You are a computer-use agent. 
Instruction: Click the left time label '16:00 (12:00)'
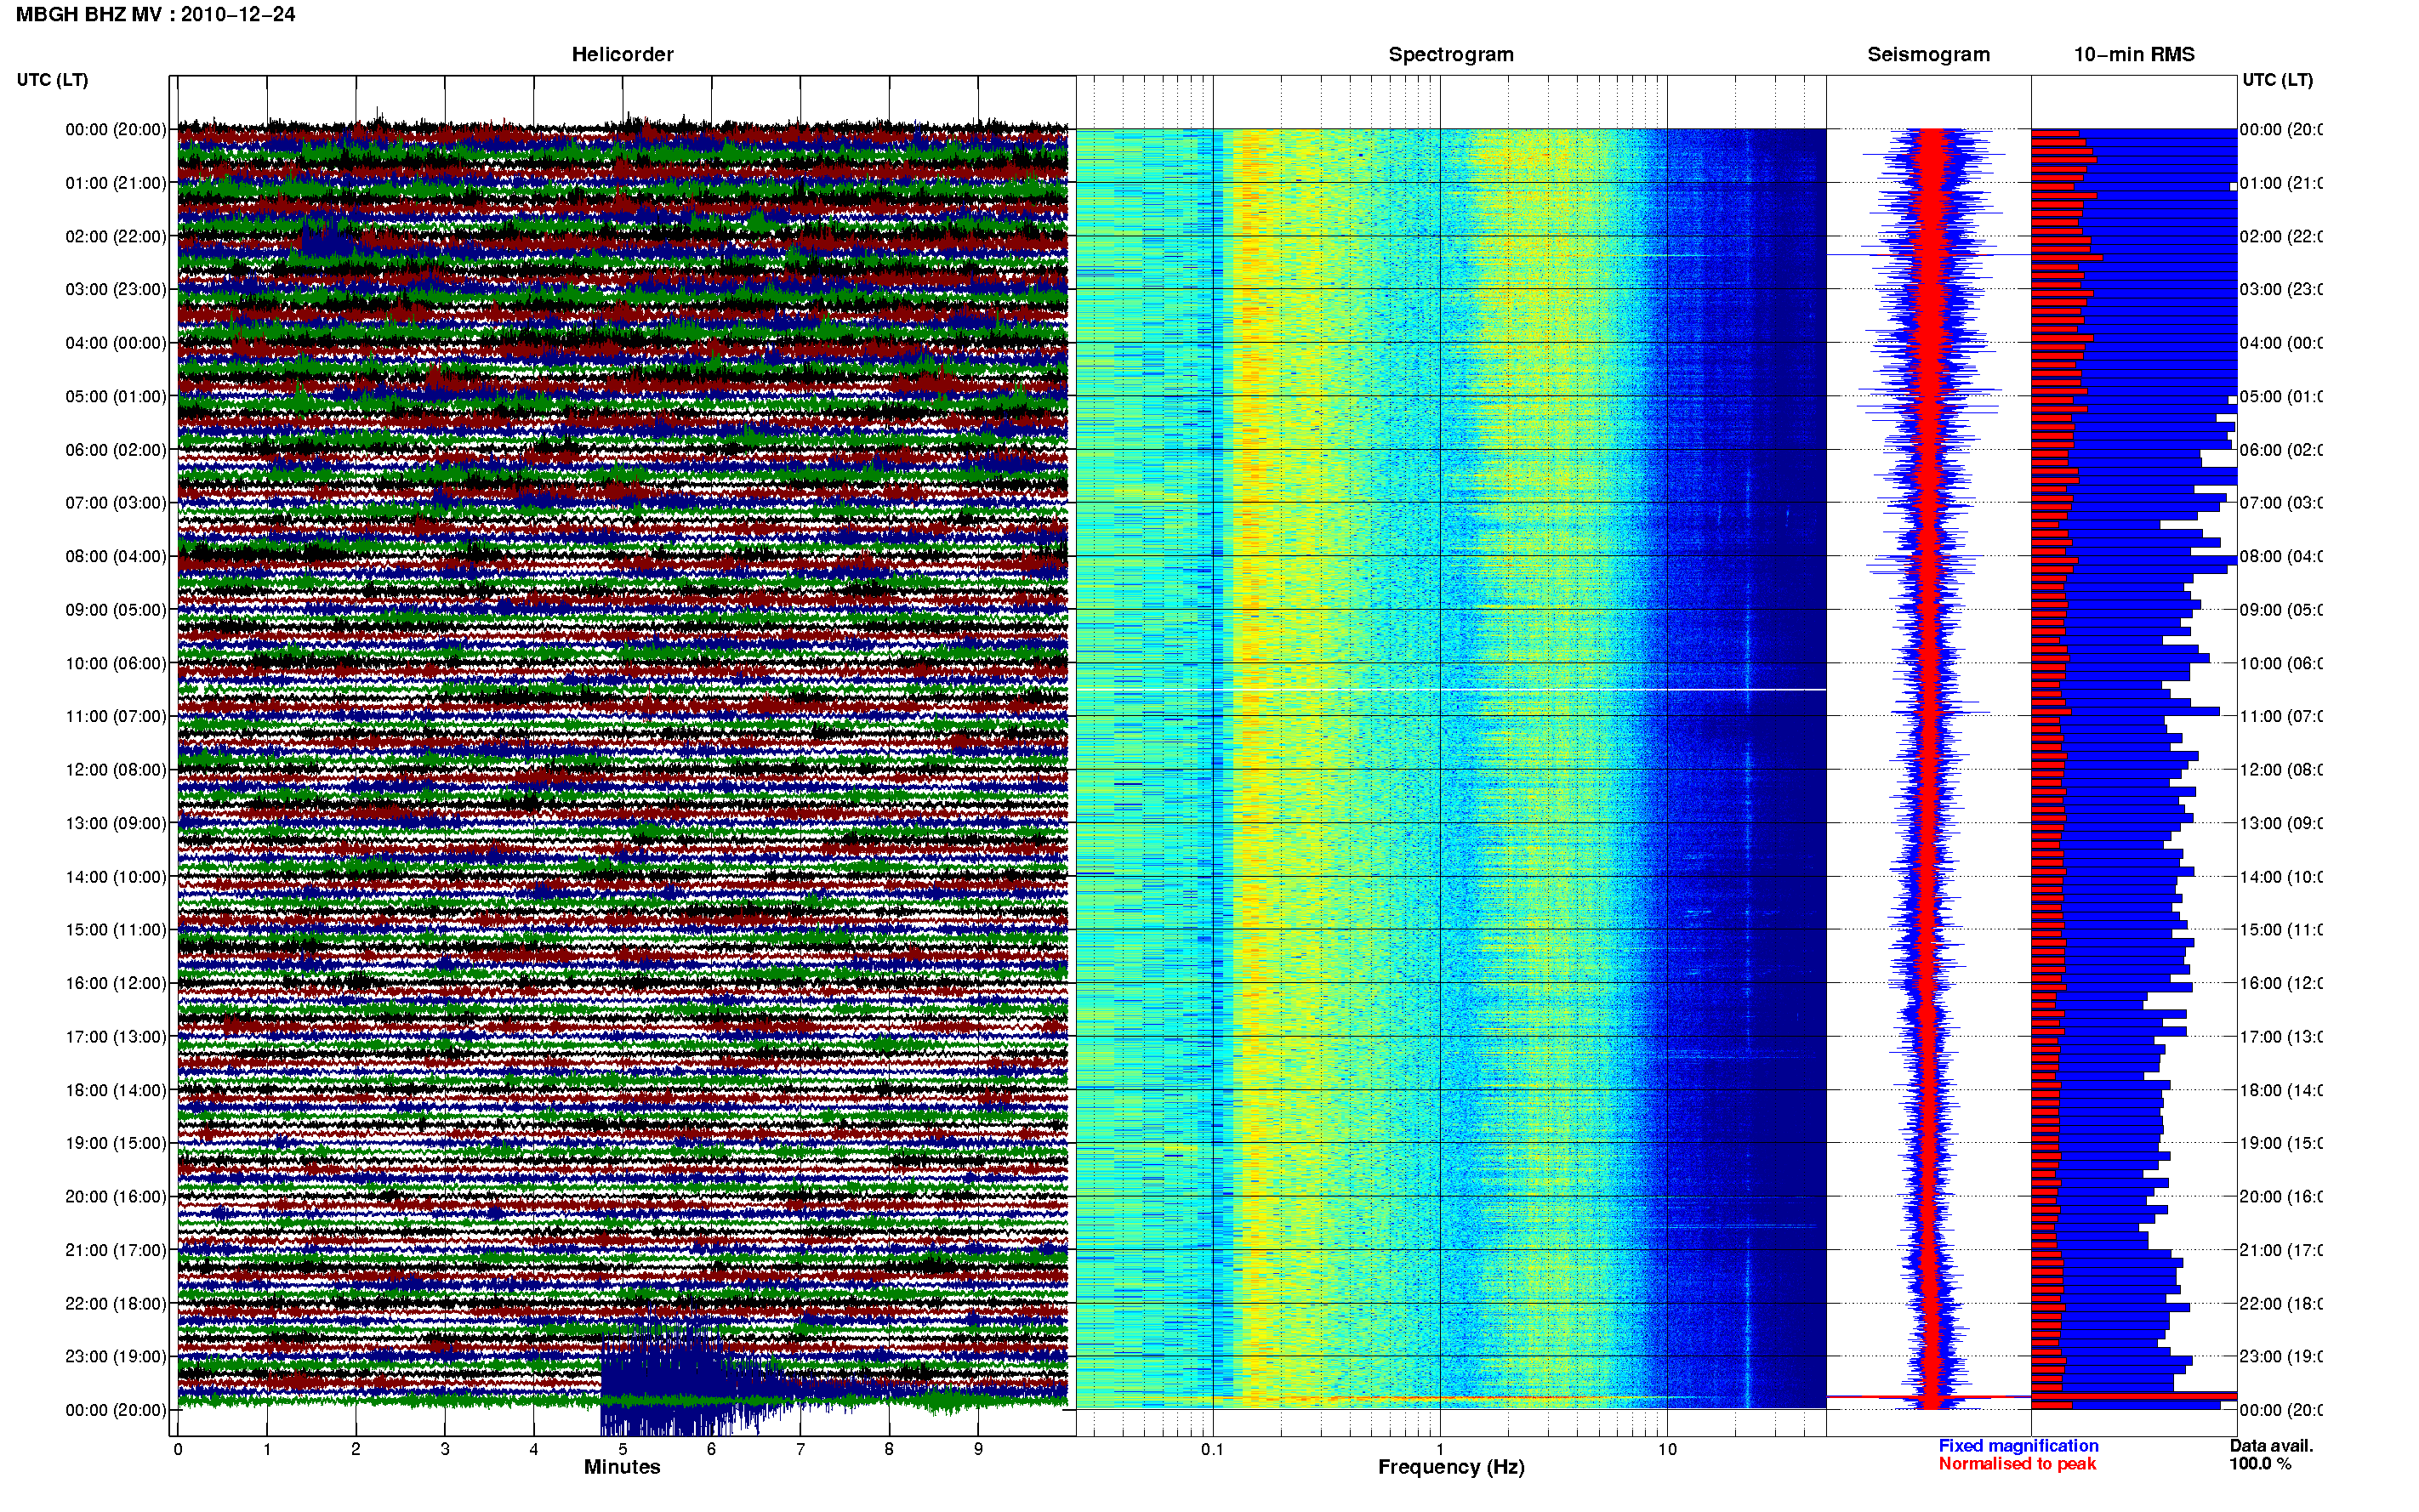[x=116, y=983]
